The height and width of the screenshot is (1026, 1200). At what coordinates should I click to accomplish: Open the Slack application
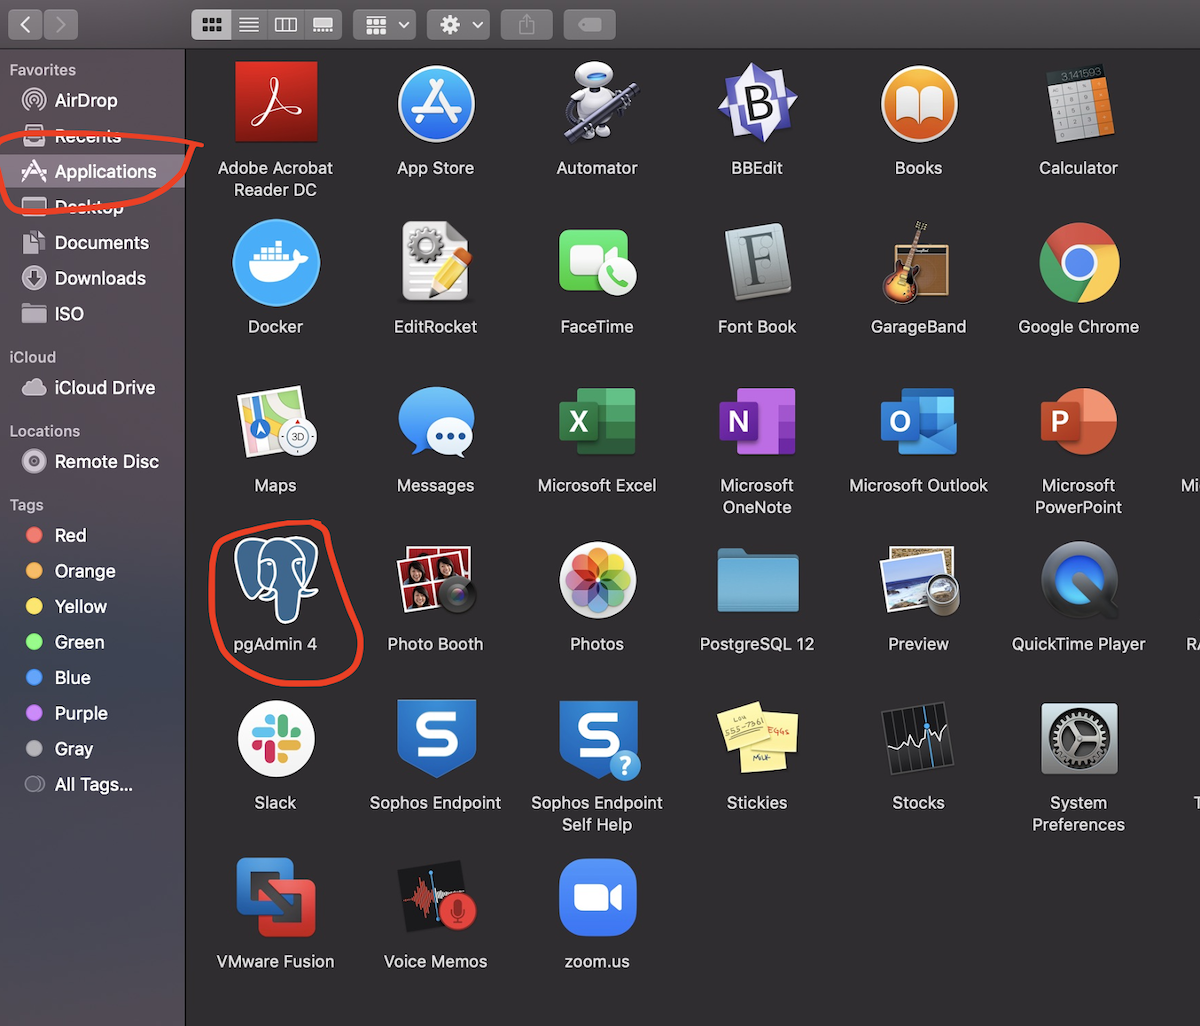[275, 740]
